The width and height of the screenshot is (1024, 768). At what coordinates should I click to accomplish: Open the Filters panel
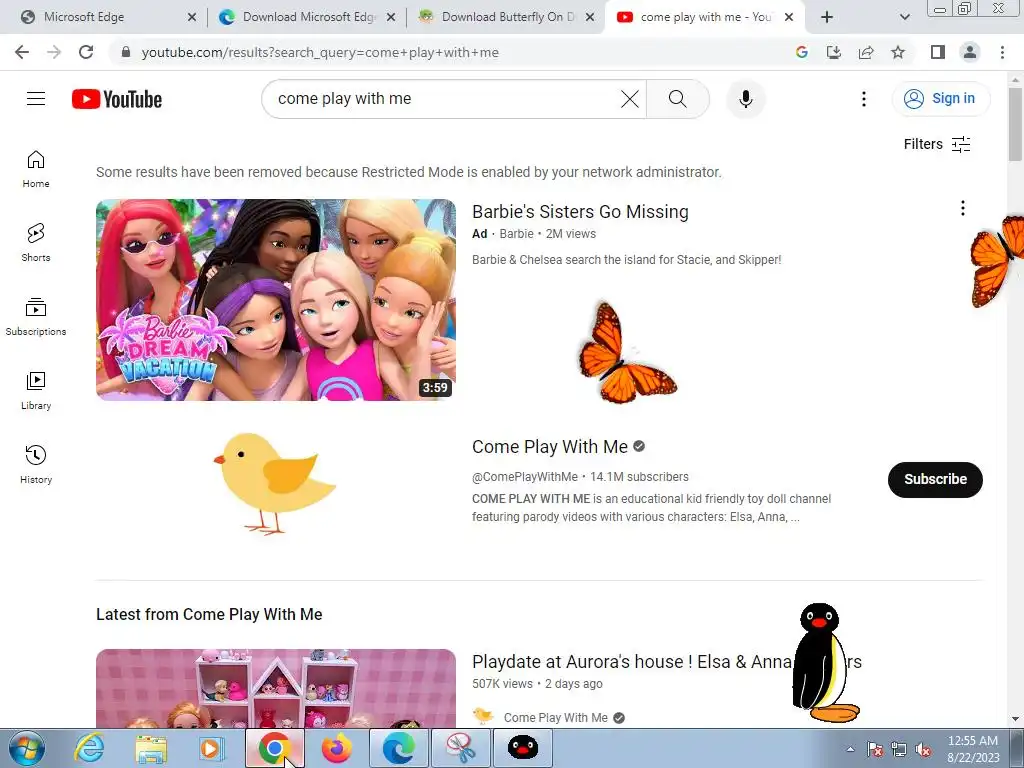[937, 144]
